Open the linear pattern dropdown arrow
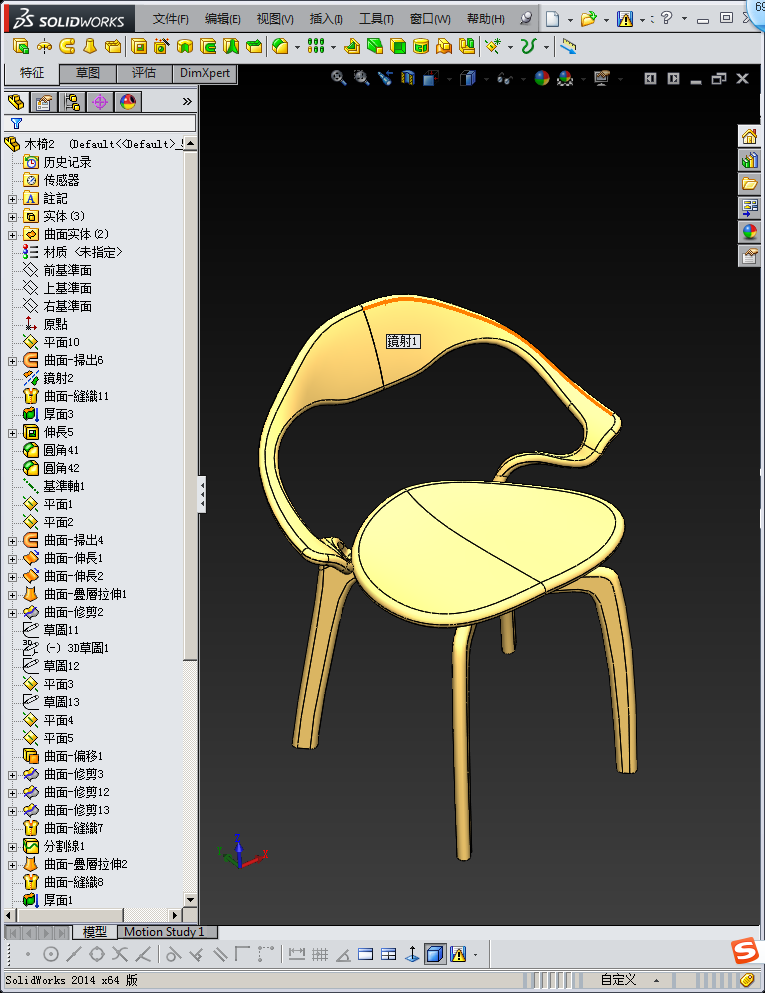Image resolution: width=765 pixels, height=993 pixels. tap(333, 47)
